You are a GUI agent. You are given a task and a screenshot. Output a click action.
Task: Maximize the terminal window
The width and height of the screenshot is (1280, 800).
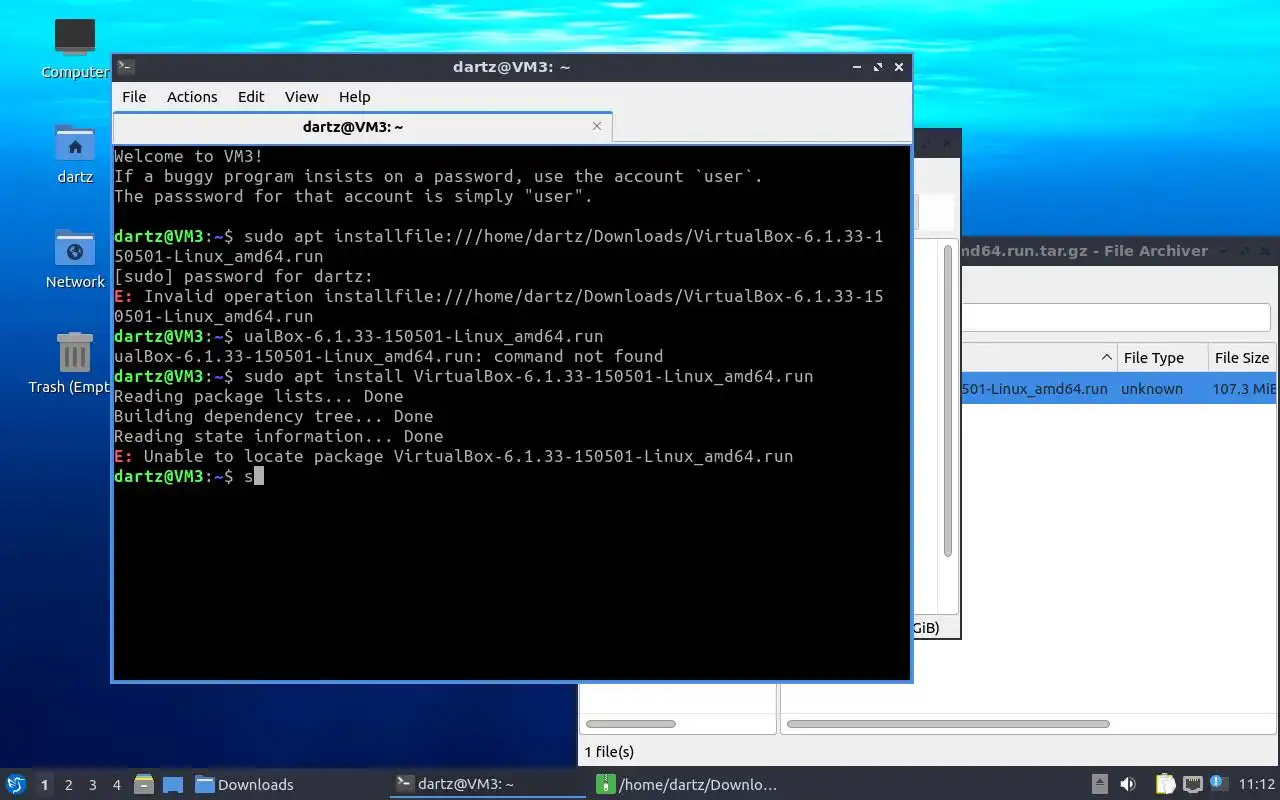pos(878,67)
